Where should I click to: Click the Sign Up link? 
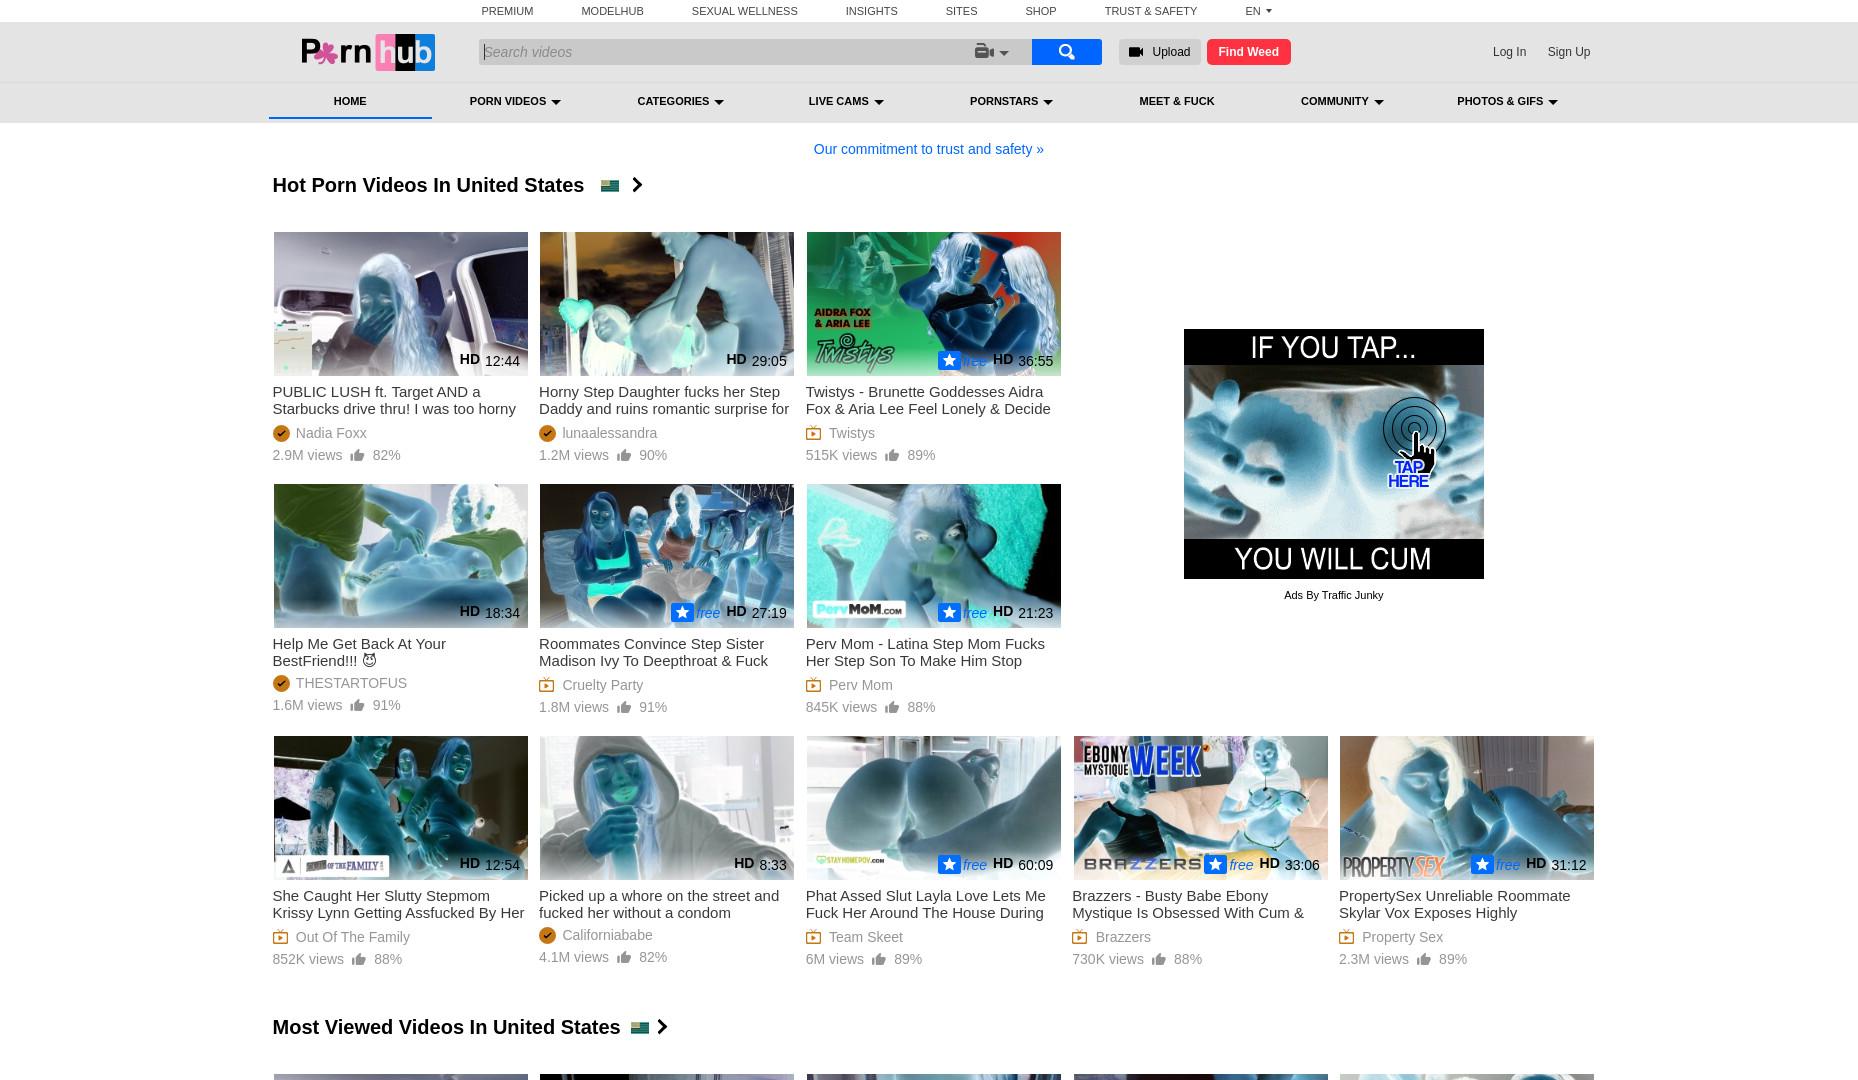(1568, 52)
